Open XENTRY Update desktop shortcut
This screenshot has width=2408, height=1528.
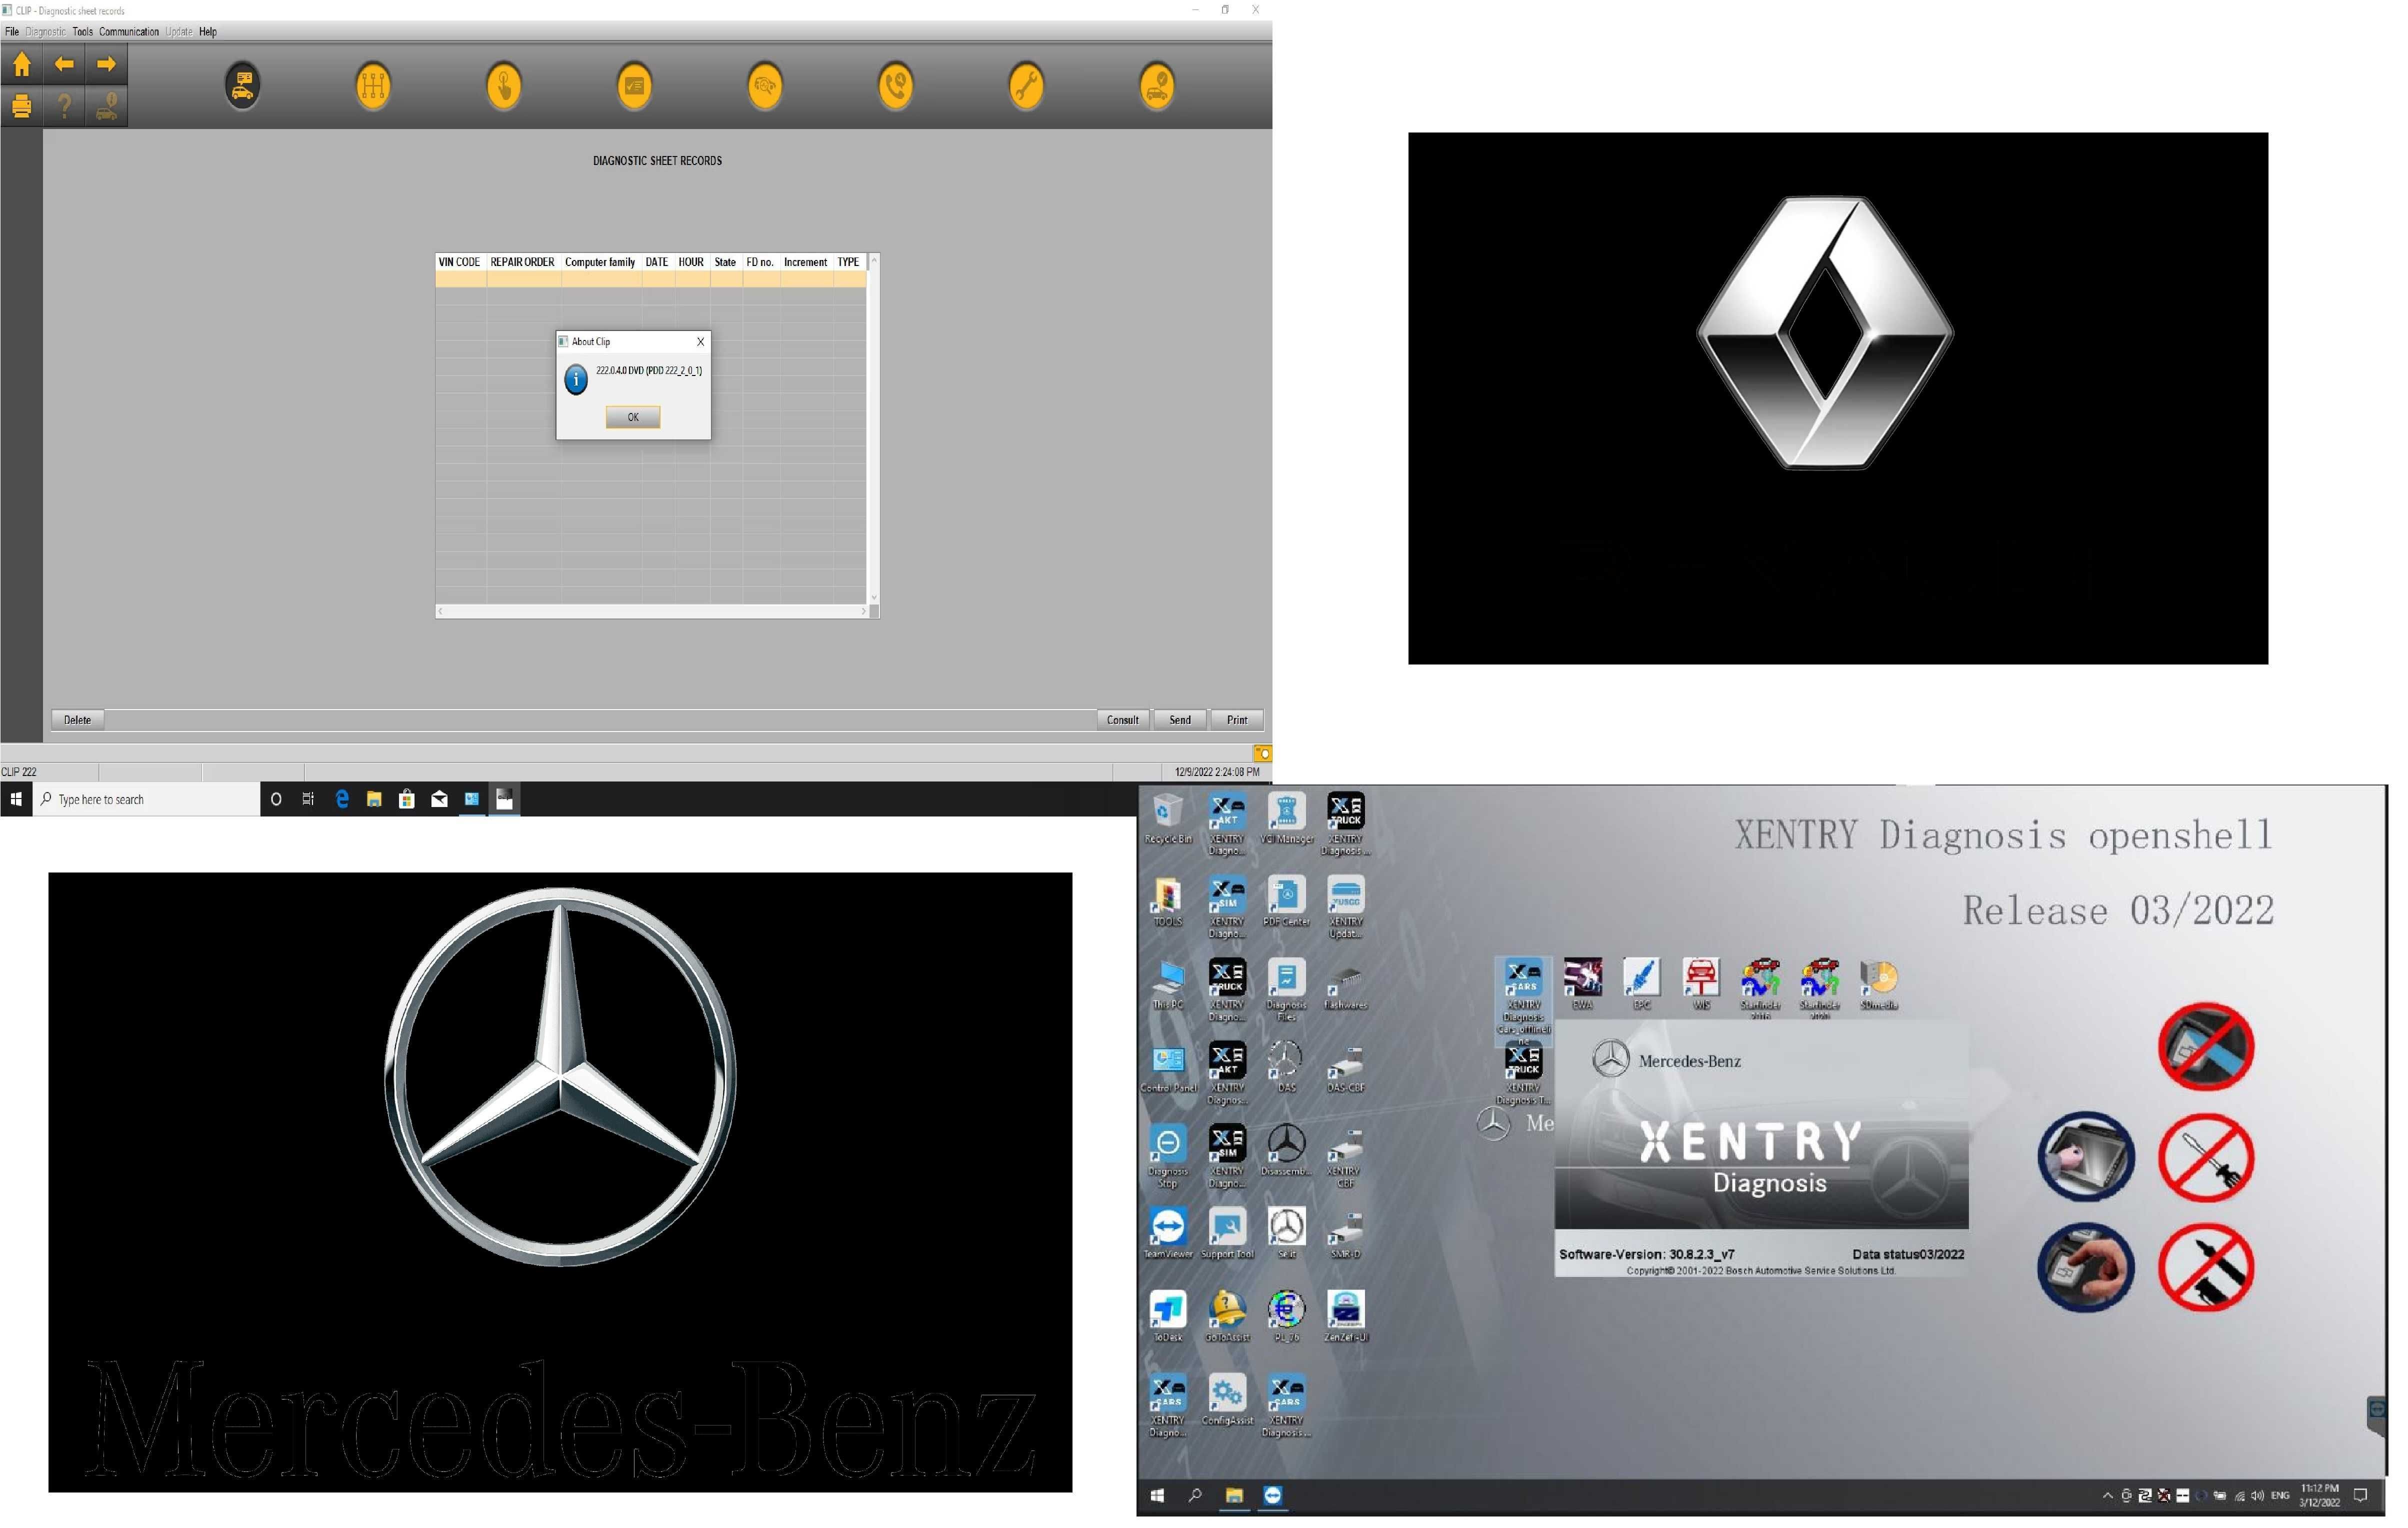tap(1346, 908)
